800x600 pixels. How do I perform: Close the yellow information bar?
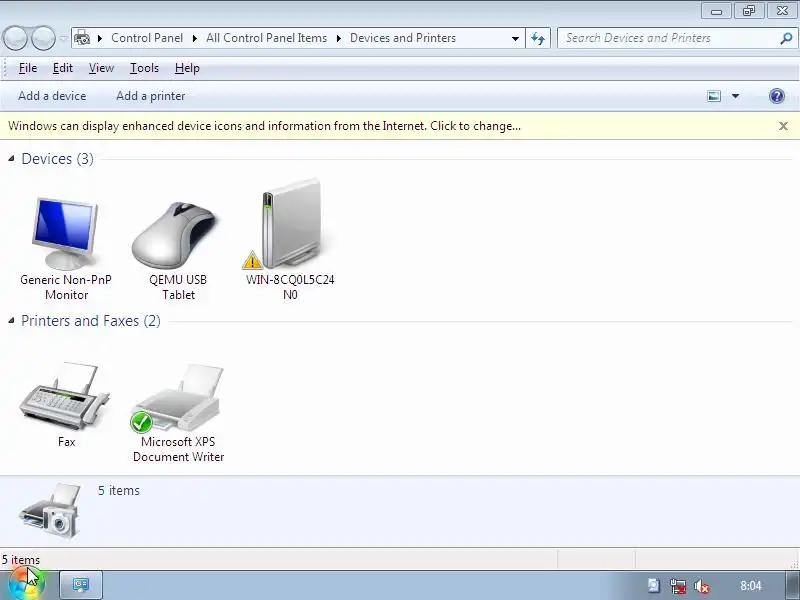pos(783,126)
